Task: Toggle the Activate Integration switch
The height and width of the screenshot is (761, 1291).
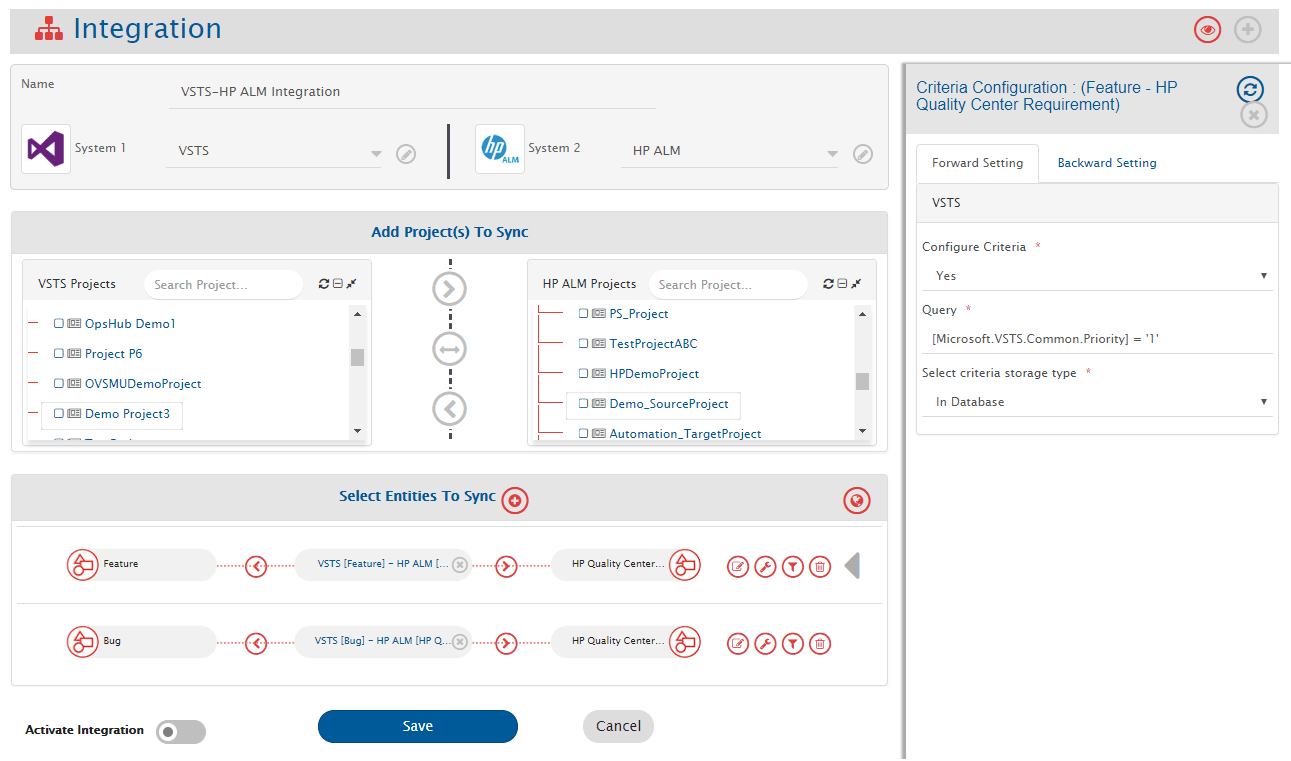Action: [181, 732]
